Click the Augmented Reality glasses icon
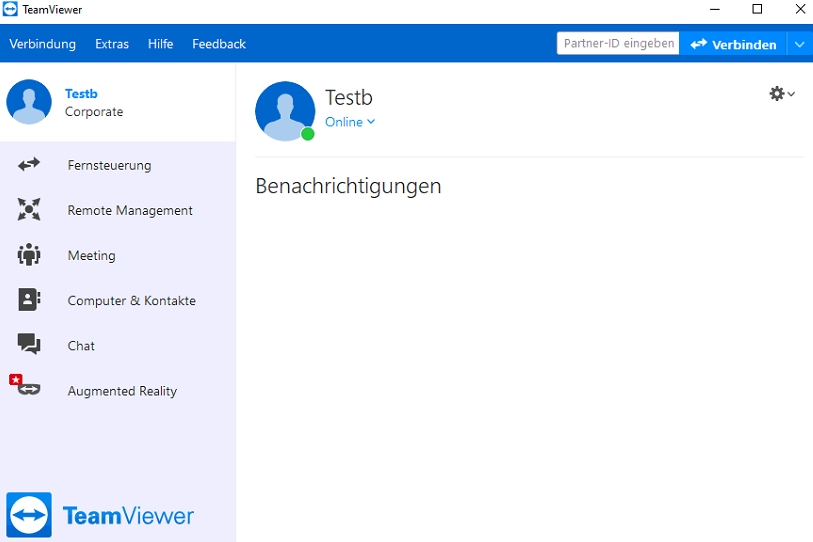 [29, 389]
